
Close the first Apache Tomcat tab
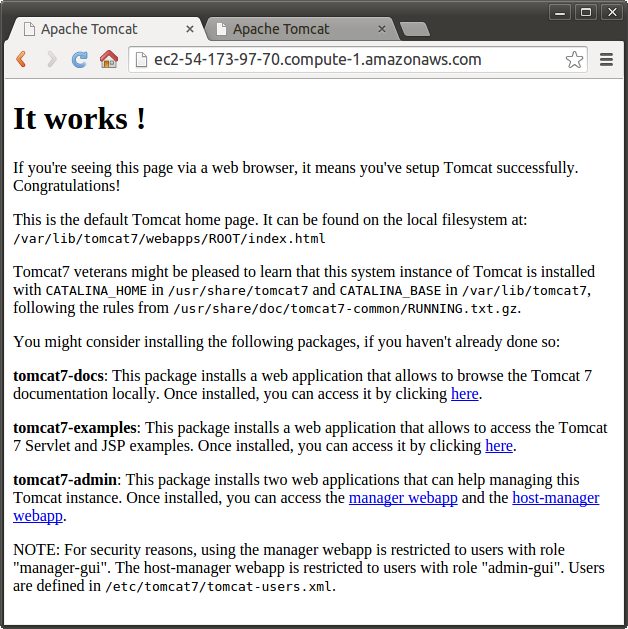pyautogui.click(x=190, y=29)
